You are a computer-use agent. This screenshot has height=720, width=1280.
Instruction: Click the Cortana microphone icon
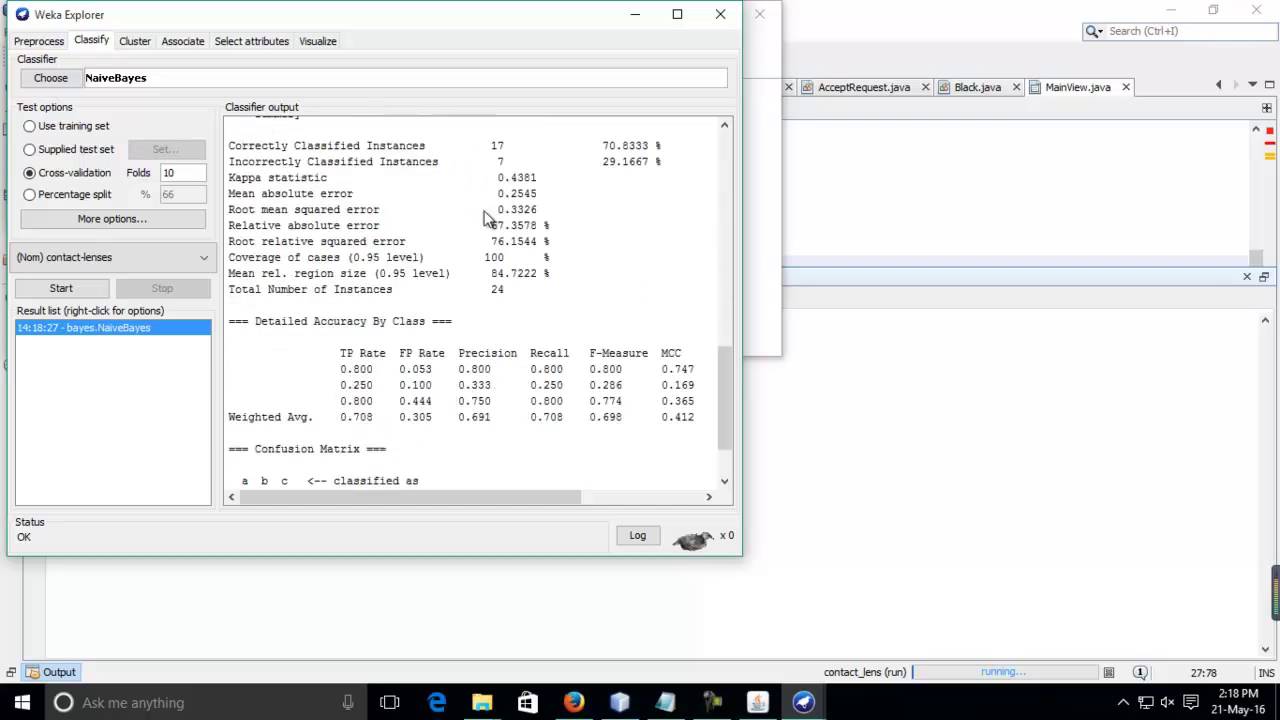click(348, 702)
